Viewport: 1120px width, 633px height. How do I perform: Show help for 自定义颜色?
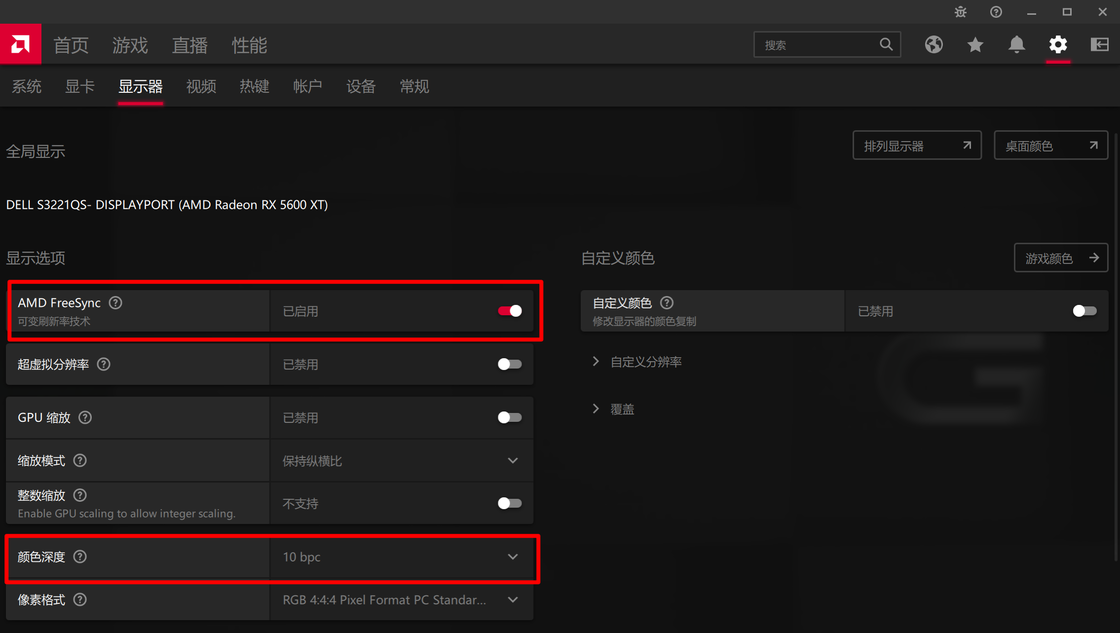click(x=666, y=303)
